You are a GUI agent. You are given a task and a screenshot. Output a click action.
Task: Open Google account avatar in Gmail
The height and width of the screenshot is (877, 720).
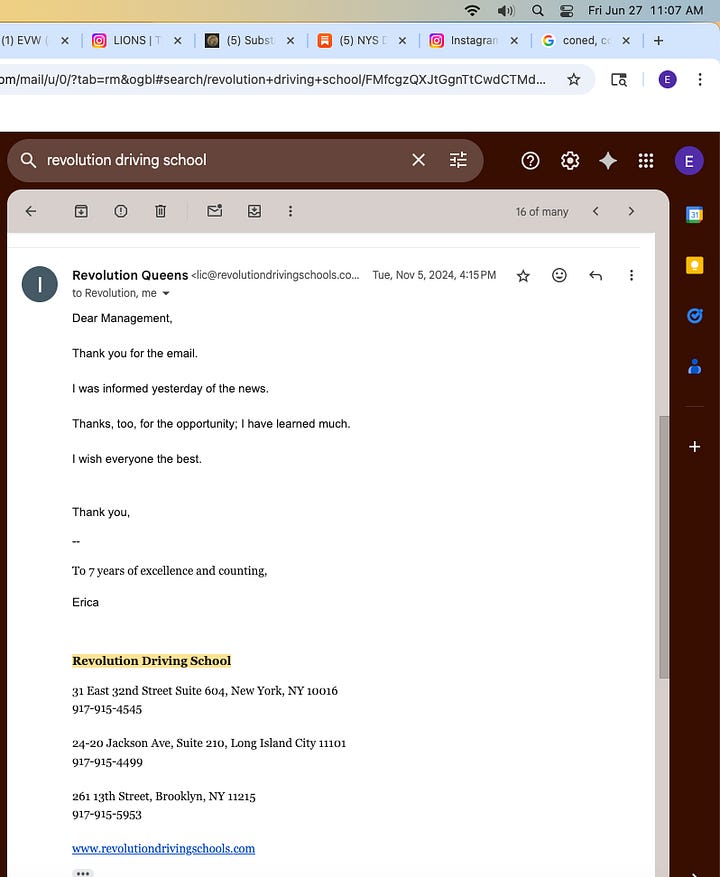pos(689,161)
